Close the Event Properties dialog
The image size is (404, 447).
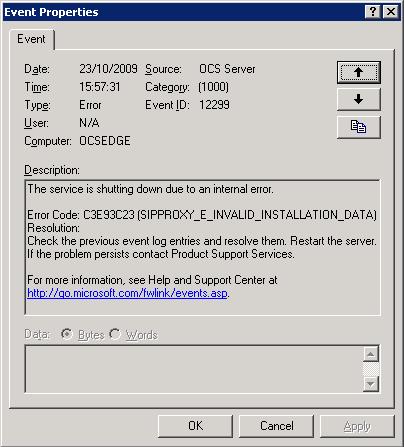pyautogui.click(x=391, y=12)
